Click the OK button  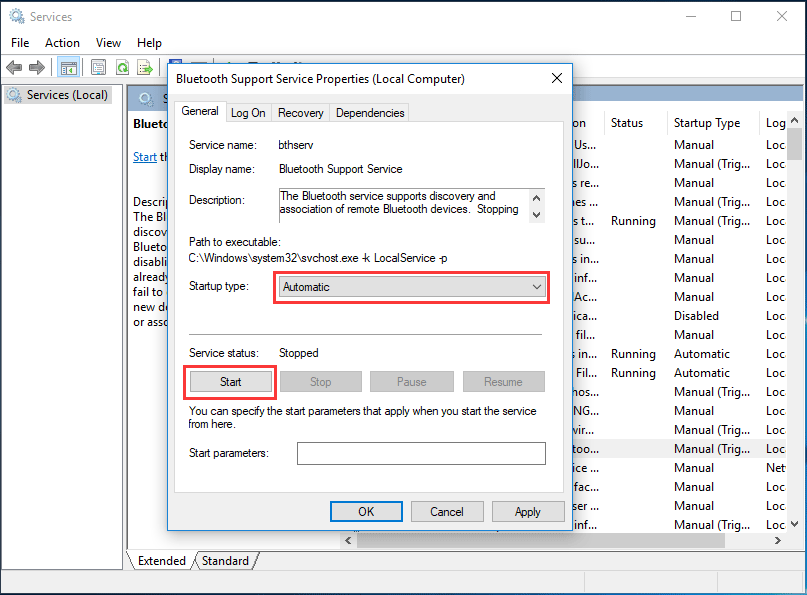click(366, 512)
